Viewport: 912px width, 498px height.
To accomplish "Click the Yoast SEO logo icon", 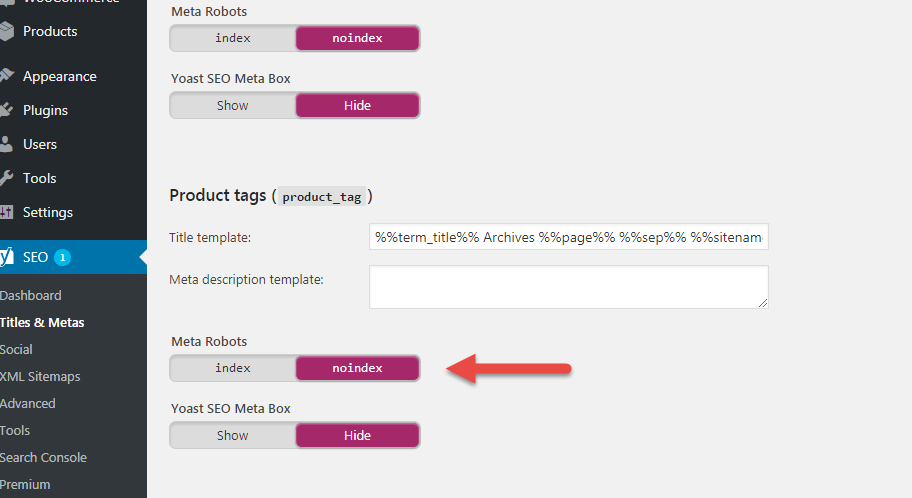I will click(x=6, y=257).
